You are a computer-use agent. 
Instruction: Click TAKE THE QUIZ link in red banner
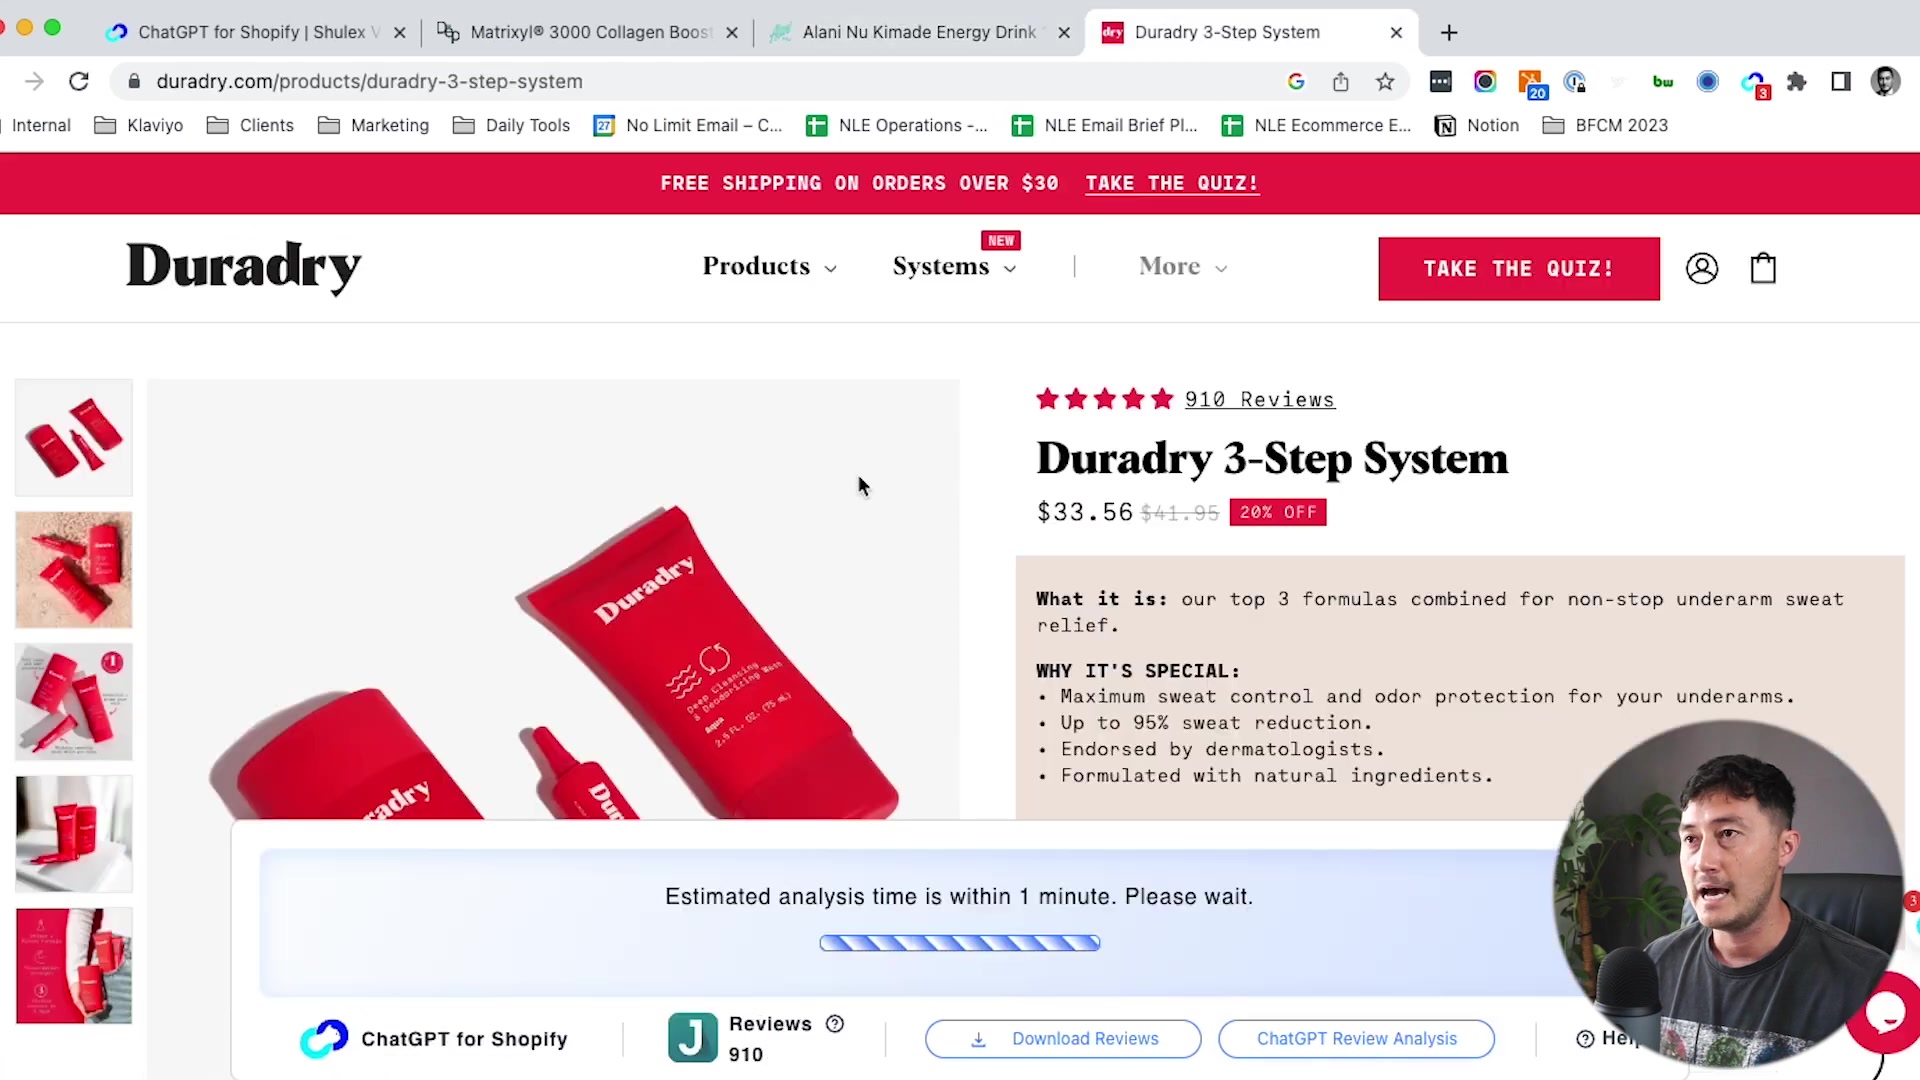(x=1172, y=183)
